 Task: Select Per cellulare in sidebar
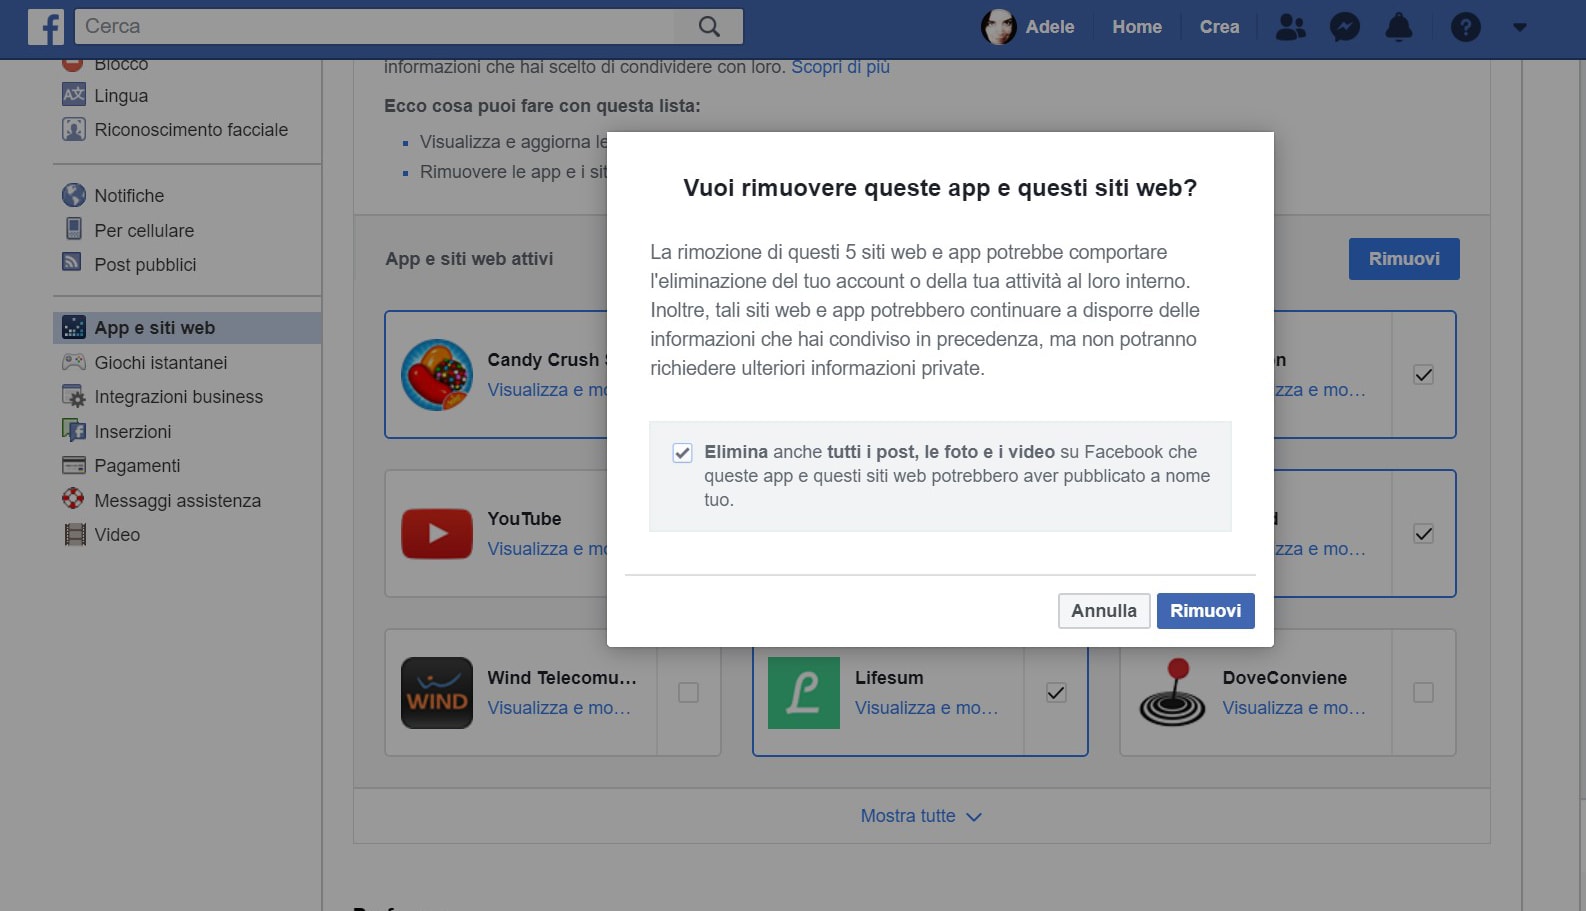(144, 231)
